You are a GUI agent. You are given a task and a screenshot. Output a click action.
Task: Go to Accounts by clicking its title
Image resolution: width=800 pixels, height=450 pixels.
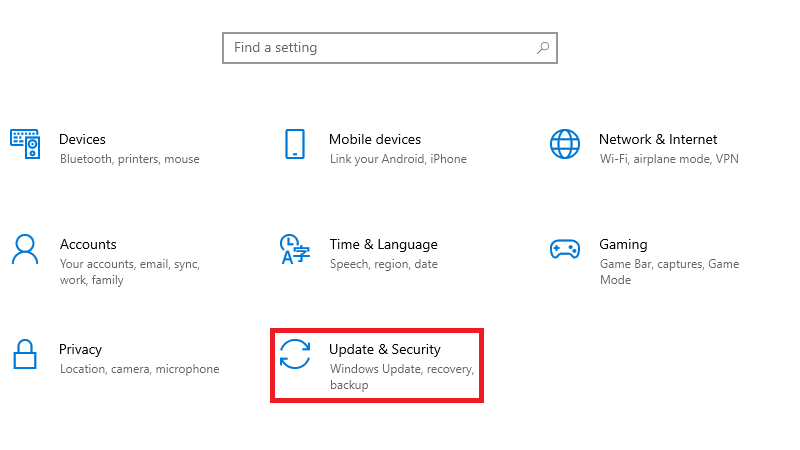click(x=88, y=244)
